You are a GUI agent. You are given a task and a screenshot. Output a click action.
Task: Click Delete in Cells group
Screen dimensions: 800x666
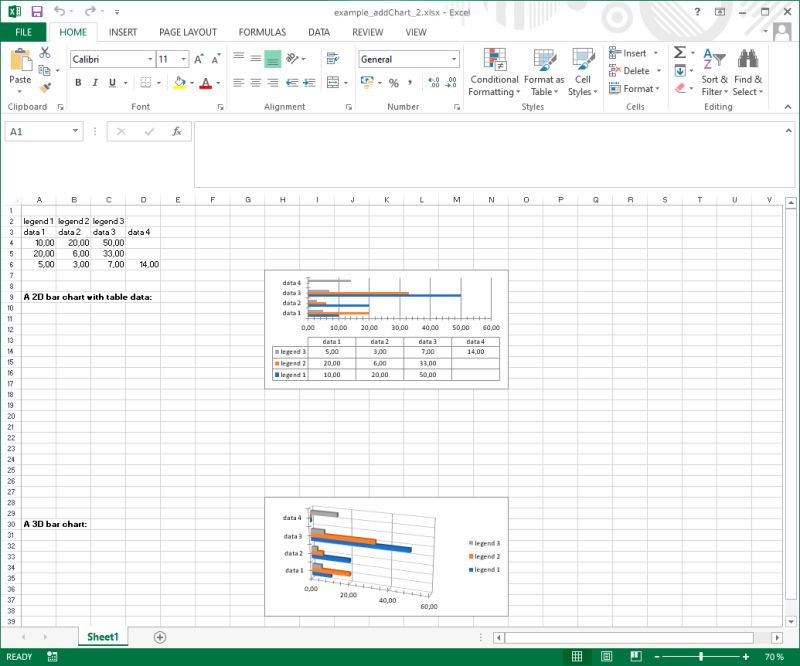[x=635, y=70]
